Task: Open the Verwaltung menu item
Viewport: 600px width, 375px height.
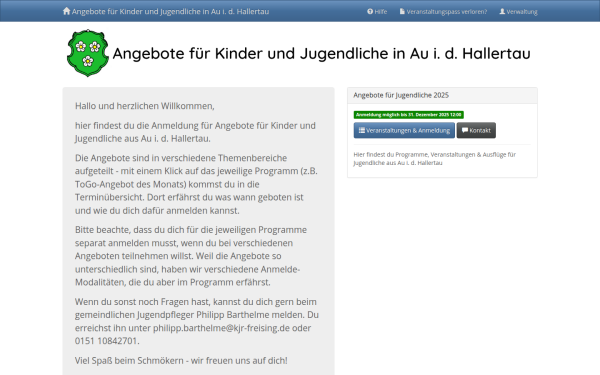Action: [x=518, y=11]
